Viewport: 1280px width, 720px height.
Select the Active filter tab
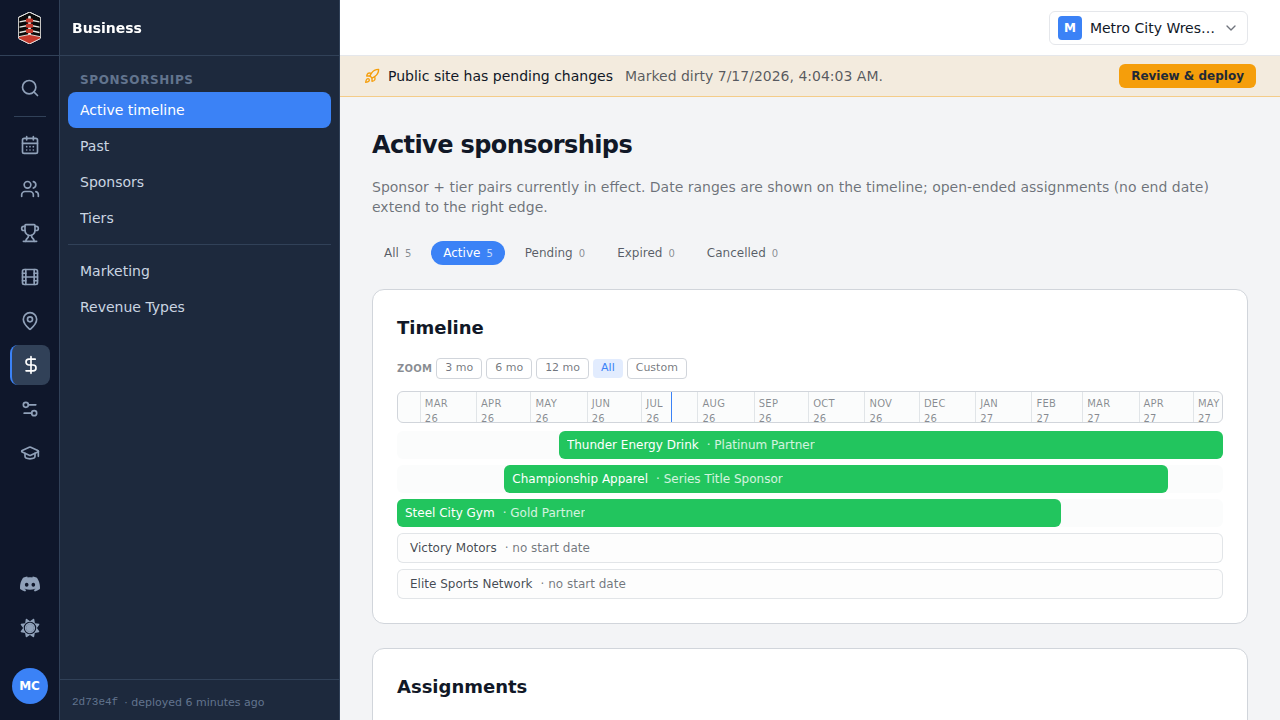pyautogui.click(x=468, y=253)
